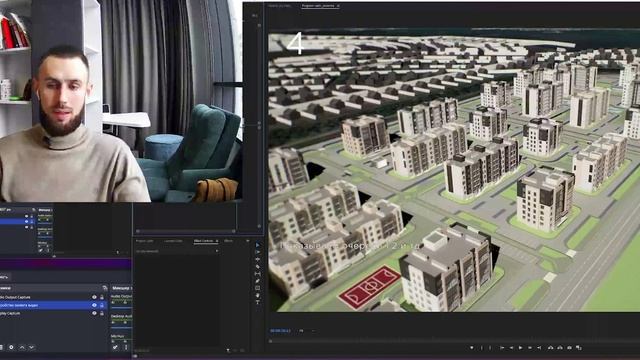Add a marker in the Program monitor
640x360 pixels.
(x=471, y=348)
